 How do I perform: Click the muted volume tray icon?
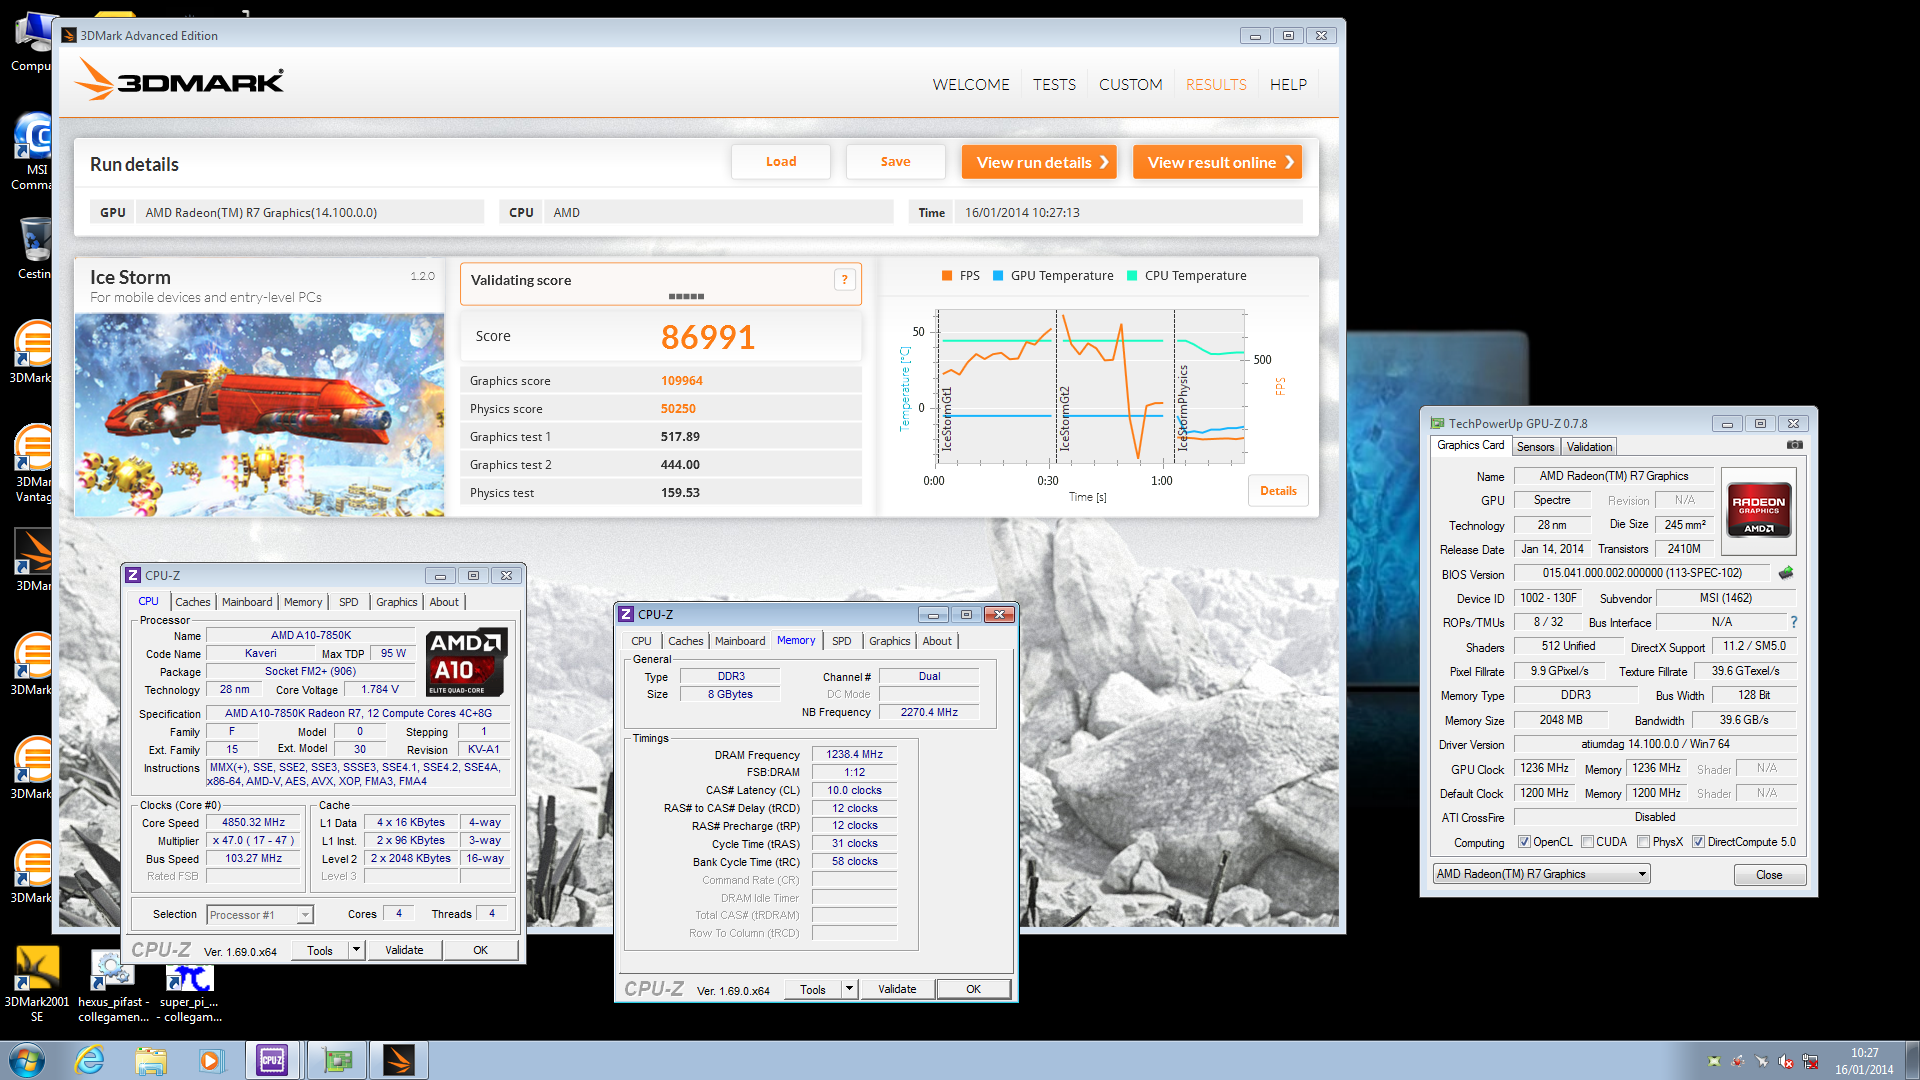[1786, 1061]
